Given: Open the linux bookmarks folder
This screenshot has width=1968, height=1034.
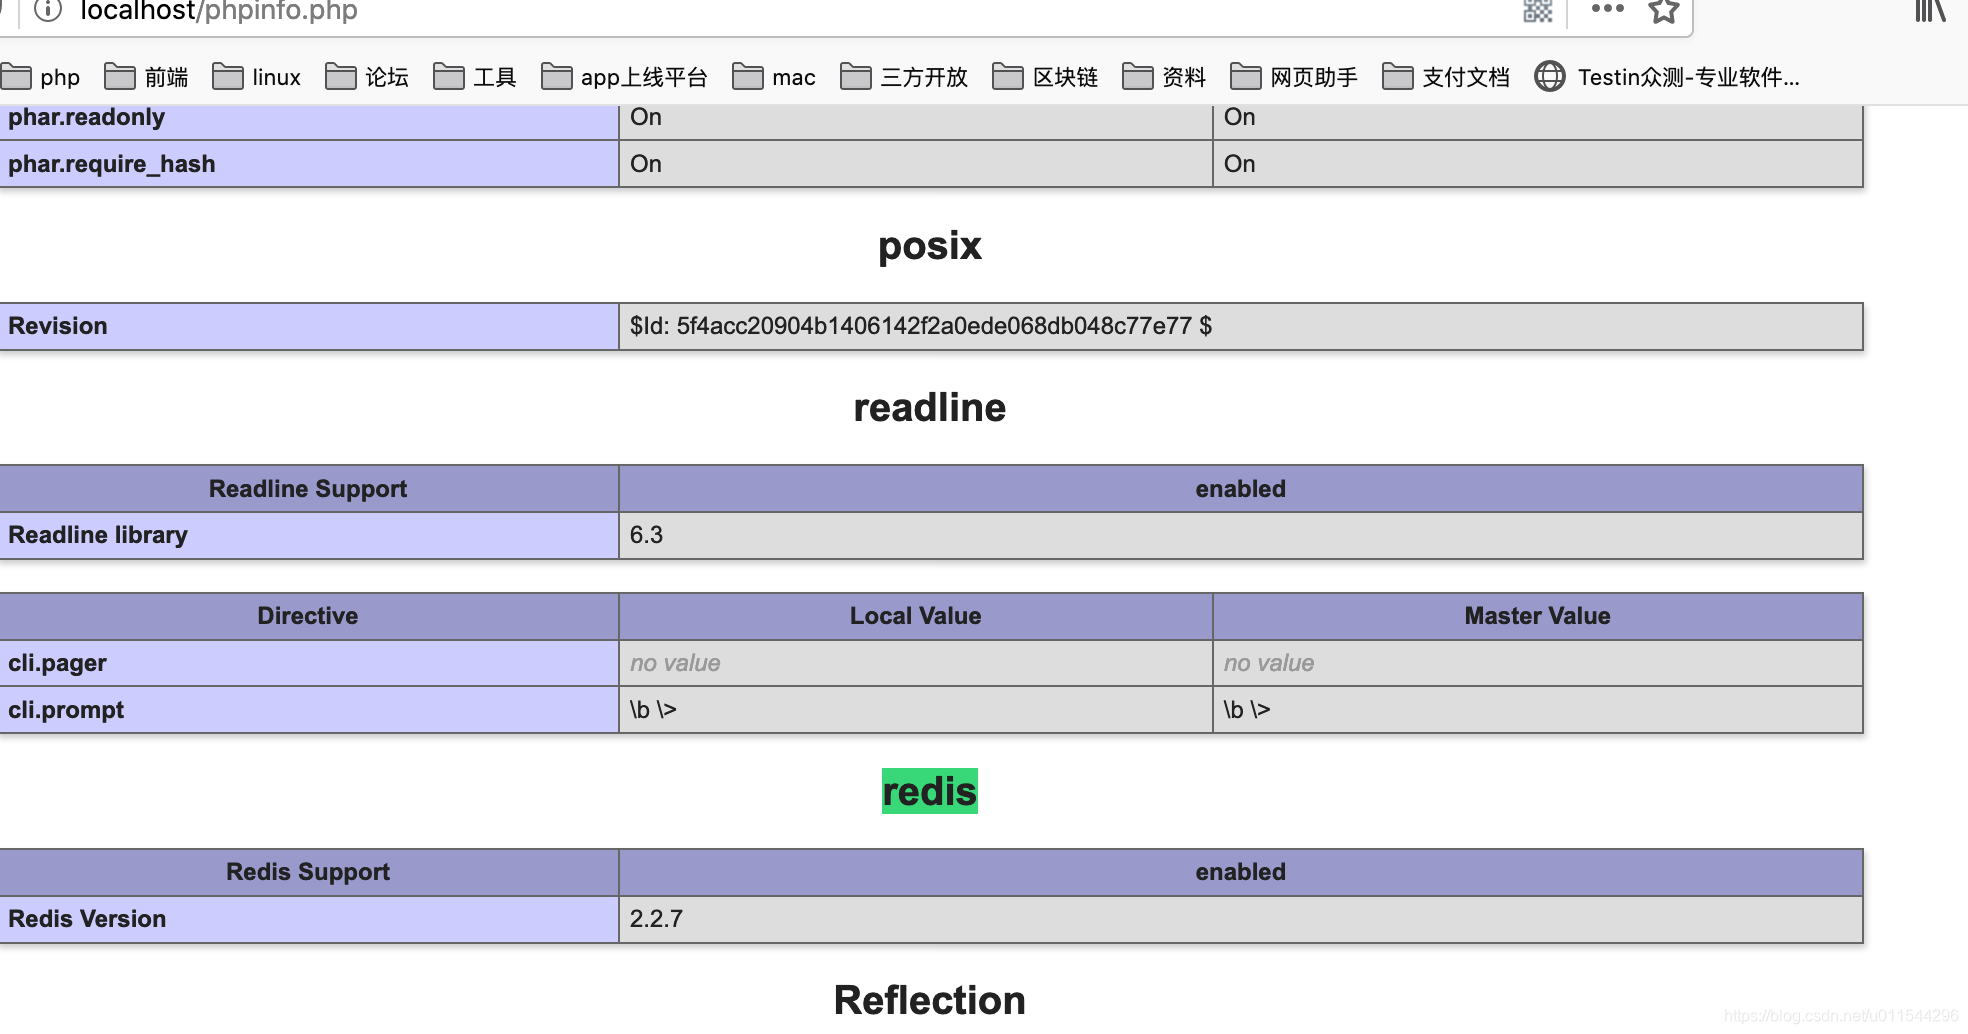Looking at the screenshot, I should tap(257, 77).
